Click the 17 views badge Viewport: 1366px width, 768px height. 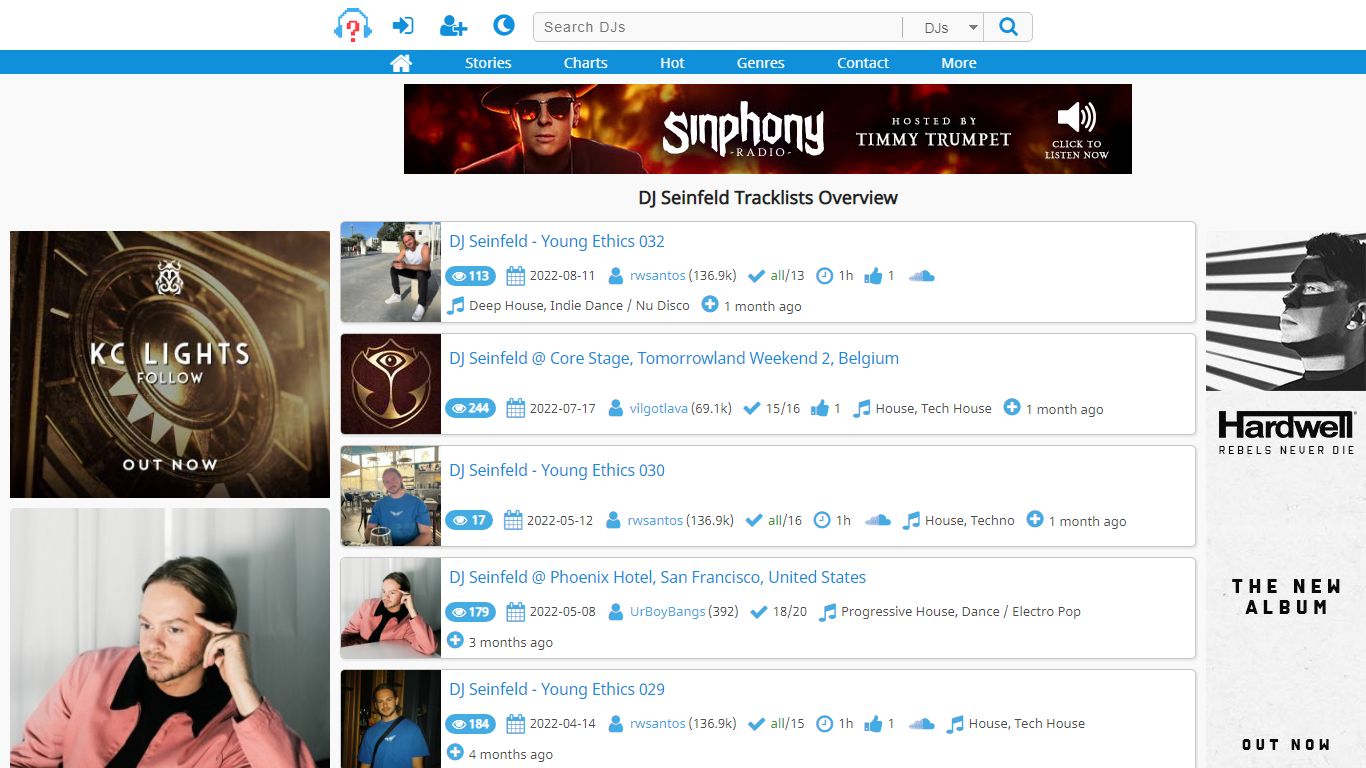click(x=469, y=520)
